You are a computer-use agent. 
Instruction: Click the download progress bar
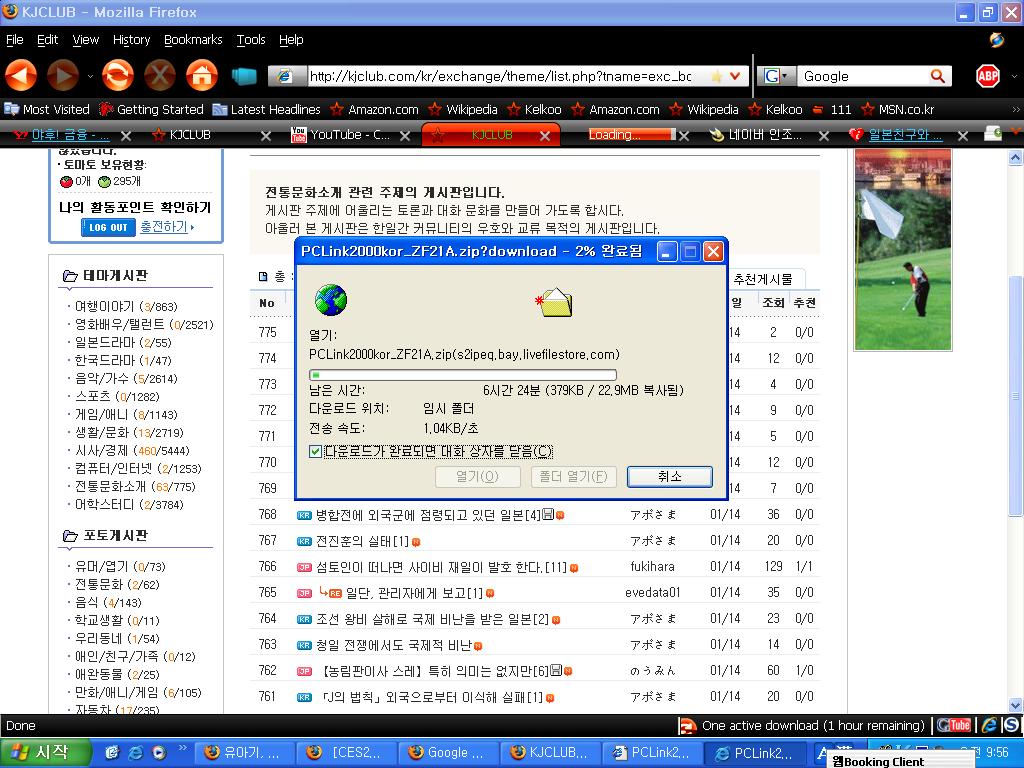click(462, 375)
